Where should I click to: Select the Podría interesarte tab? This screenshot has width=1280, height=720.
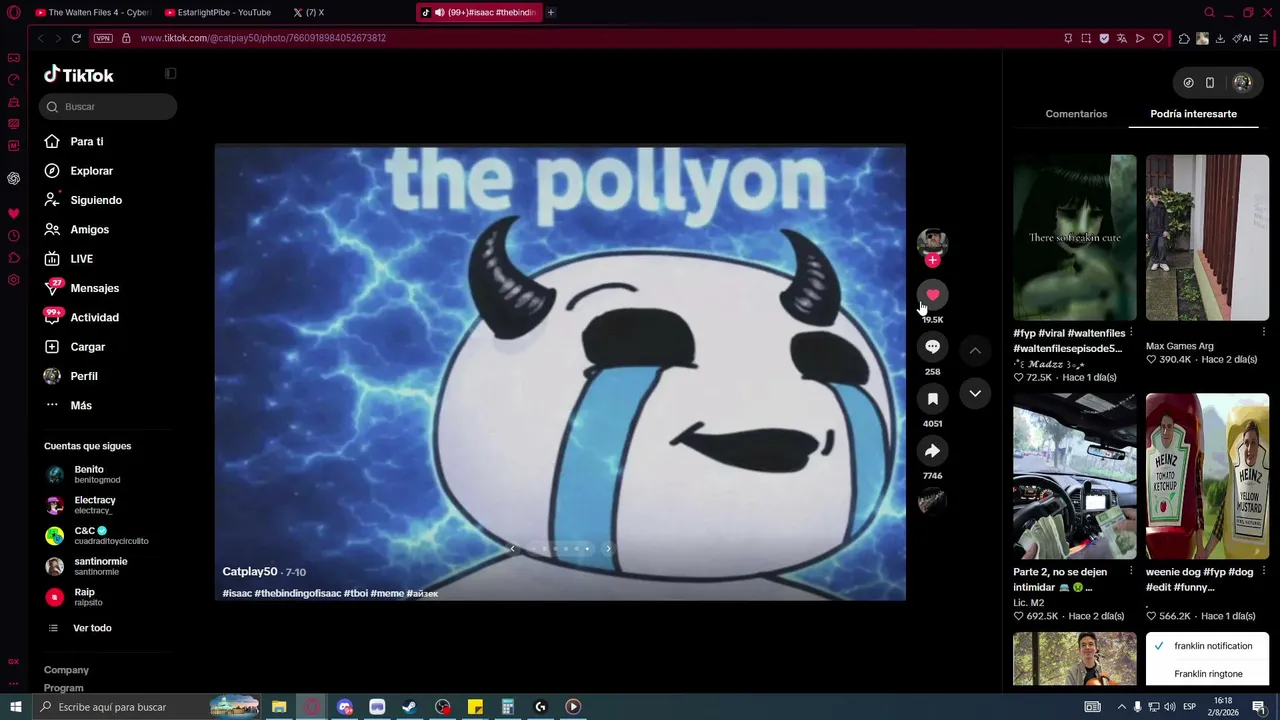1193,114
